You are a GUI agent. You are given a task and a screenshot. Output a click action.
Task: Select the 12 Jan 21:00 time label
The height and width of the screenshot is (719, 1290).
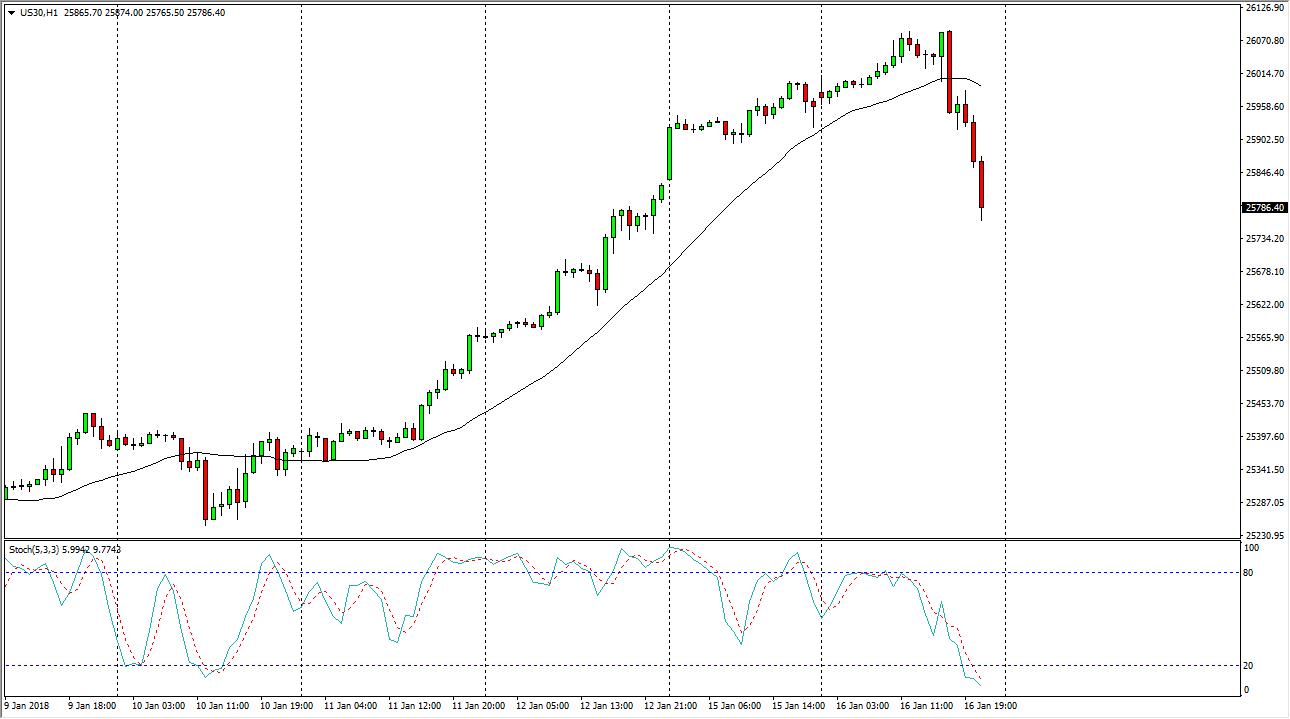[x=669, y=706]
